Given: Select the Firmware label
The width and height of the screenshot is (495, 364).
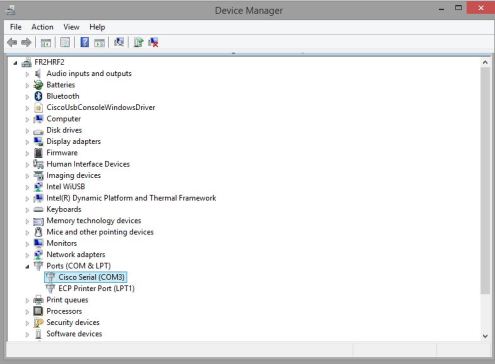Looking at the screenshot, I should tap(62, 153).
